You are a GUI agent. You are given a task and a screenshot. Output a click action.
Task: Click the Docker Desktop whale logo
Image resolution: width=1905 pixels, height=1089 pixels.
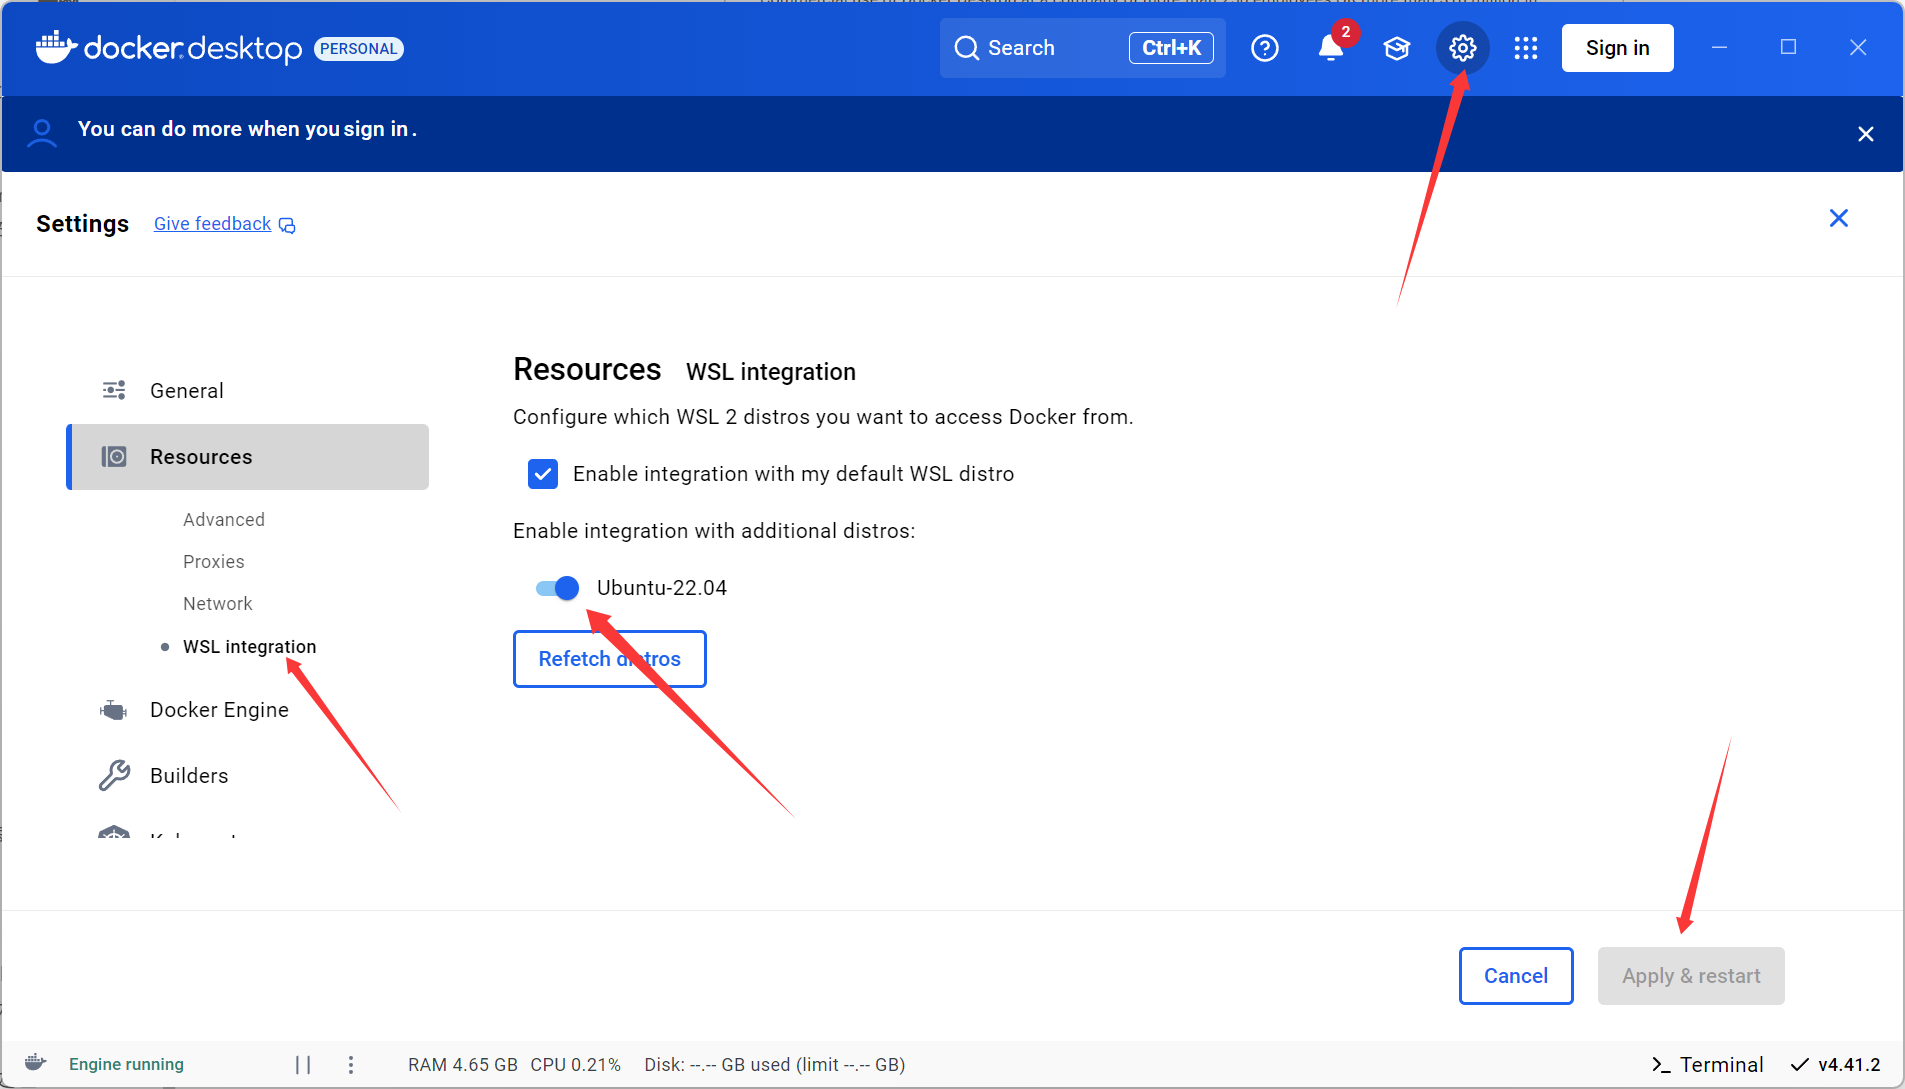(56, 47)
